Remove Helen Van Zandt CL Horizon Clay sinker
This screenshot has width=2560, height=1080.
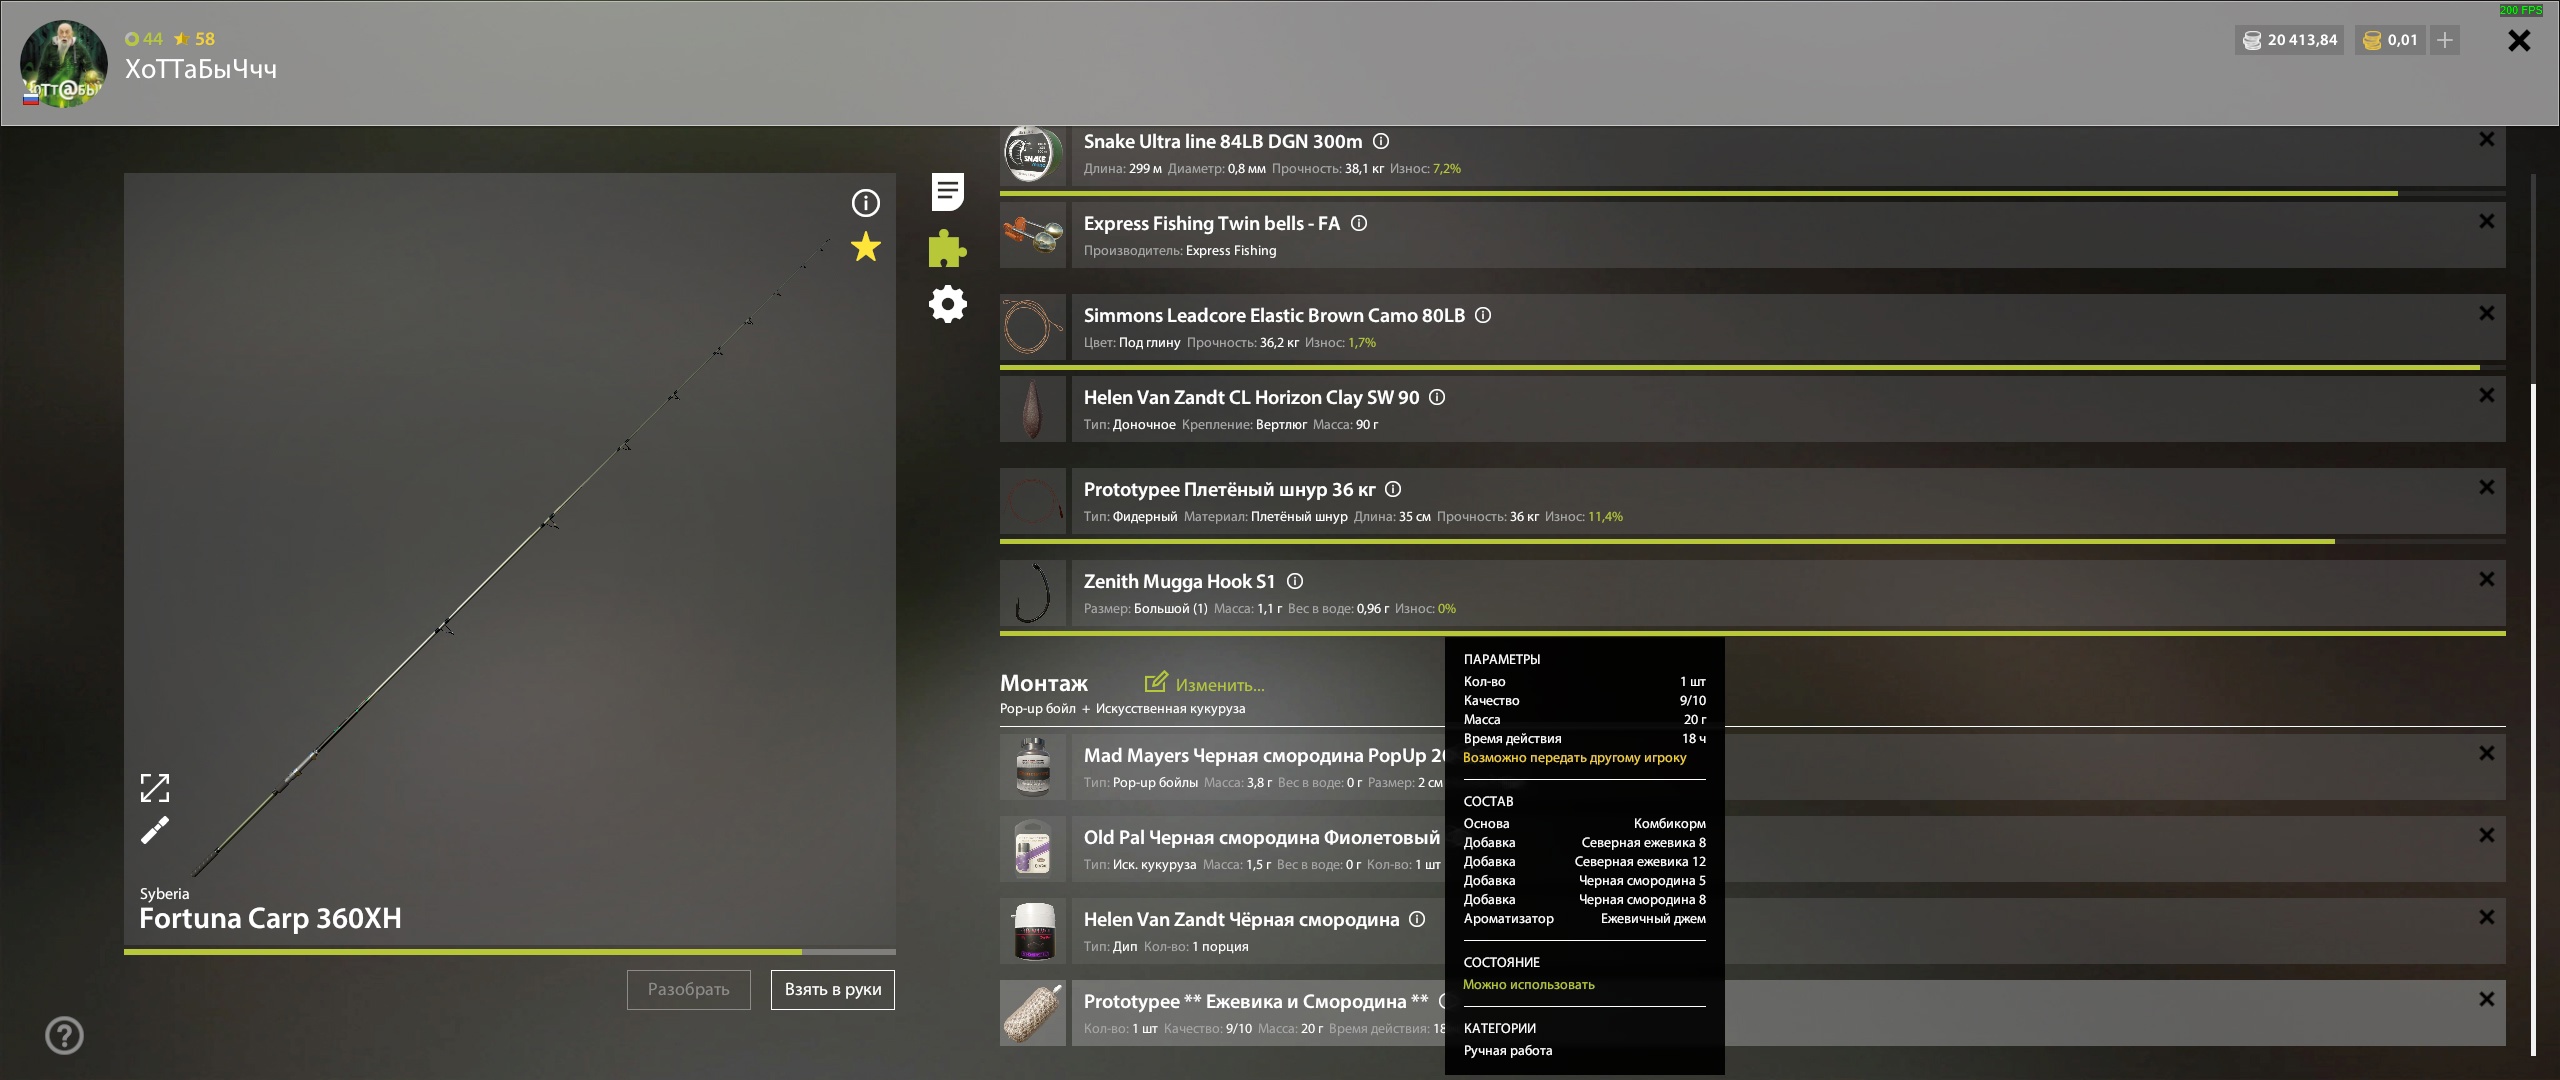click(x=2487, y=395)
